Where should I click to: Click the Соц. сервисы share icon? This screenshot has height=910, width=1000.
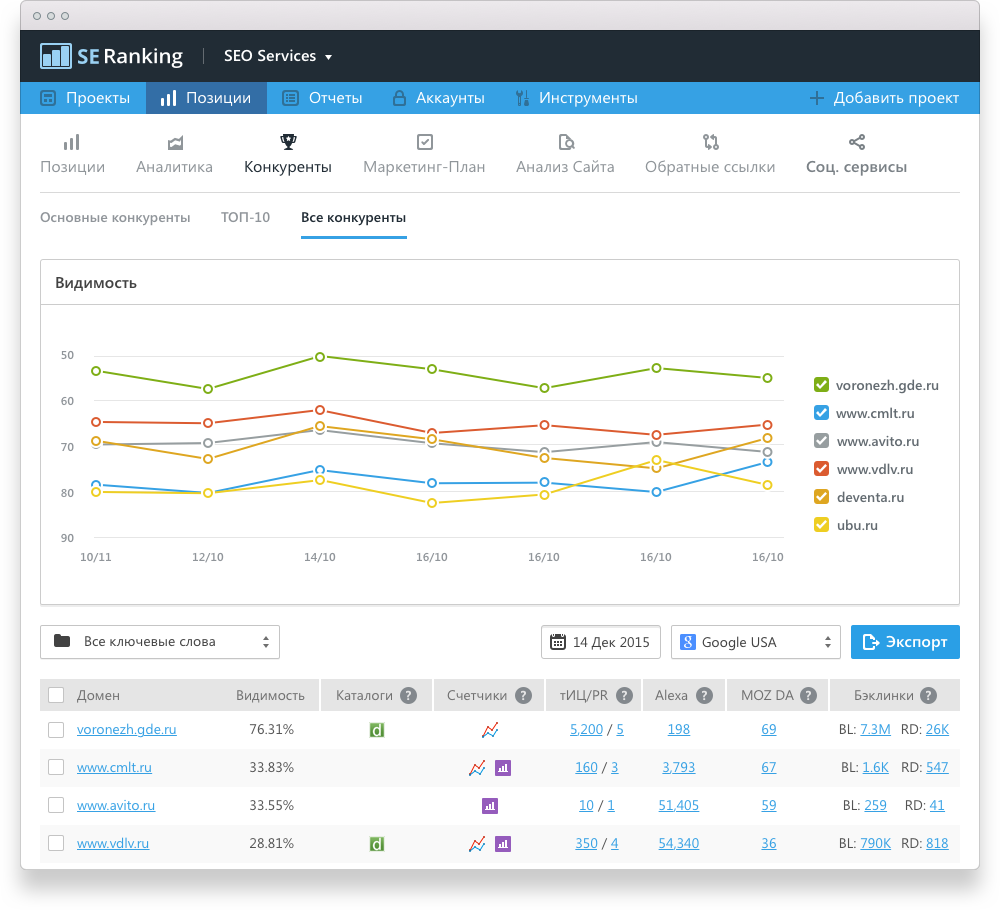click(x=857, y=142)
